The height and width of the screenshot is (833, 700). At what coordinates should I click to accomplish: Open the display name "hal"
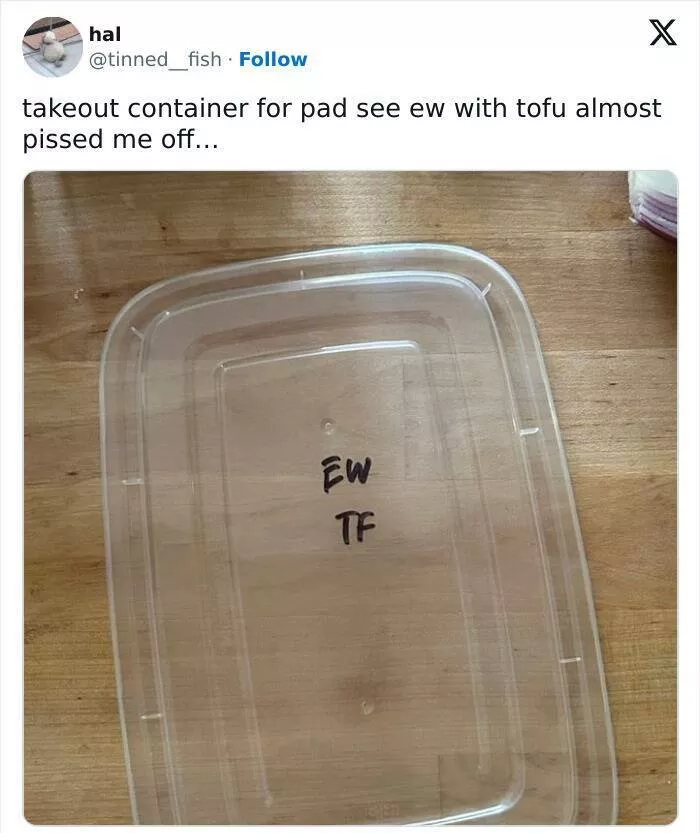[x=105, y=34]
